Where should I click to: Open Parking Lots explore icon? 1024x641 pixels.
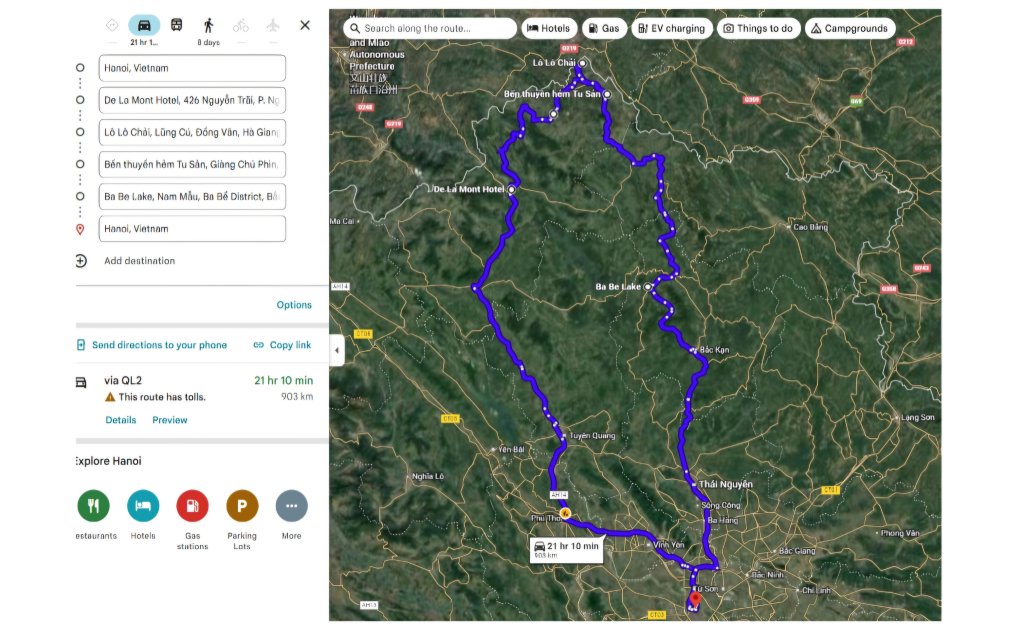(x=242, y=506)
